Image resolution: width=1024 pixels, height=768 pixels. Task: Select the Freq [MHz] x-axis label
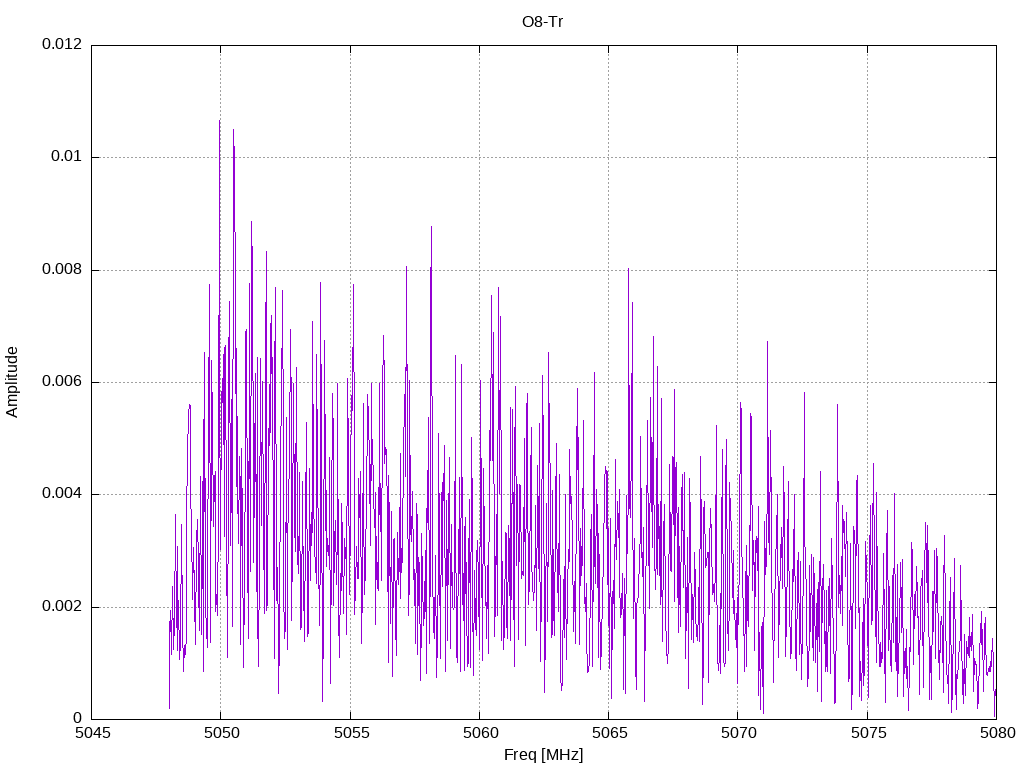coord(543,755)
